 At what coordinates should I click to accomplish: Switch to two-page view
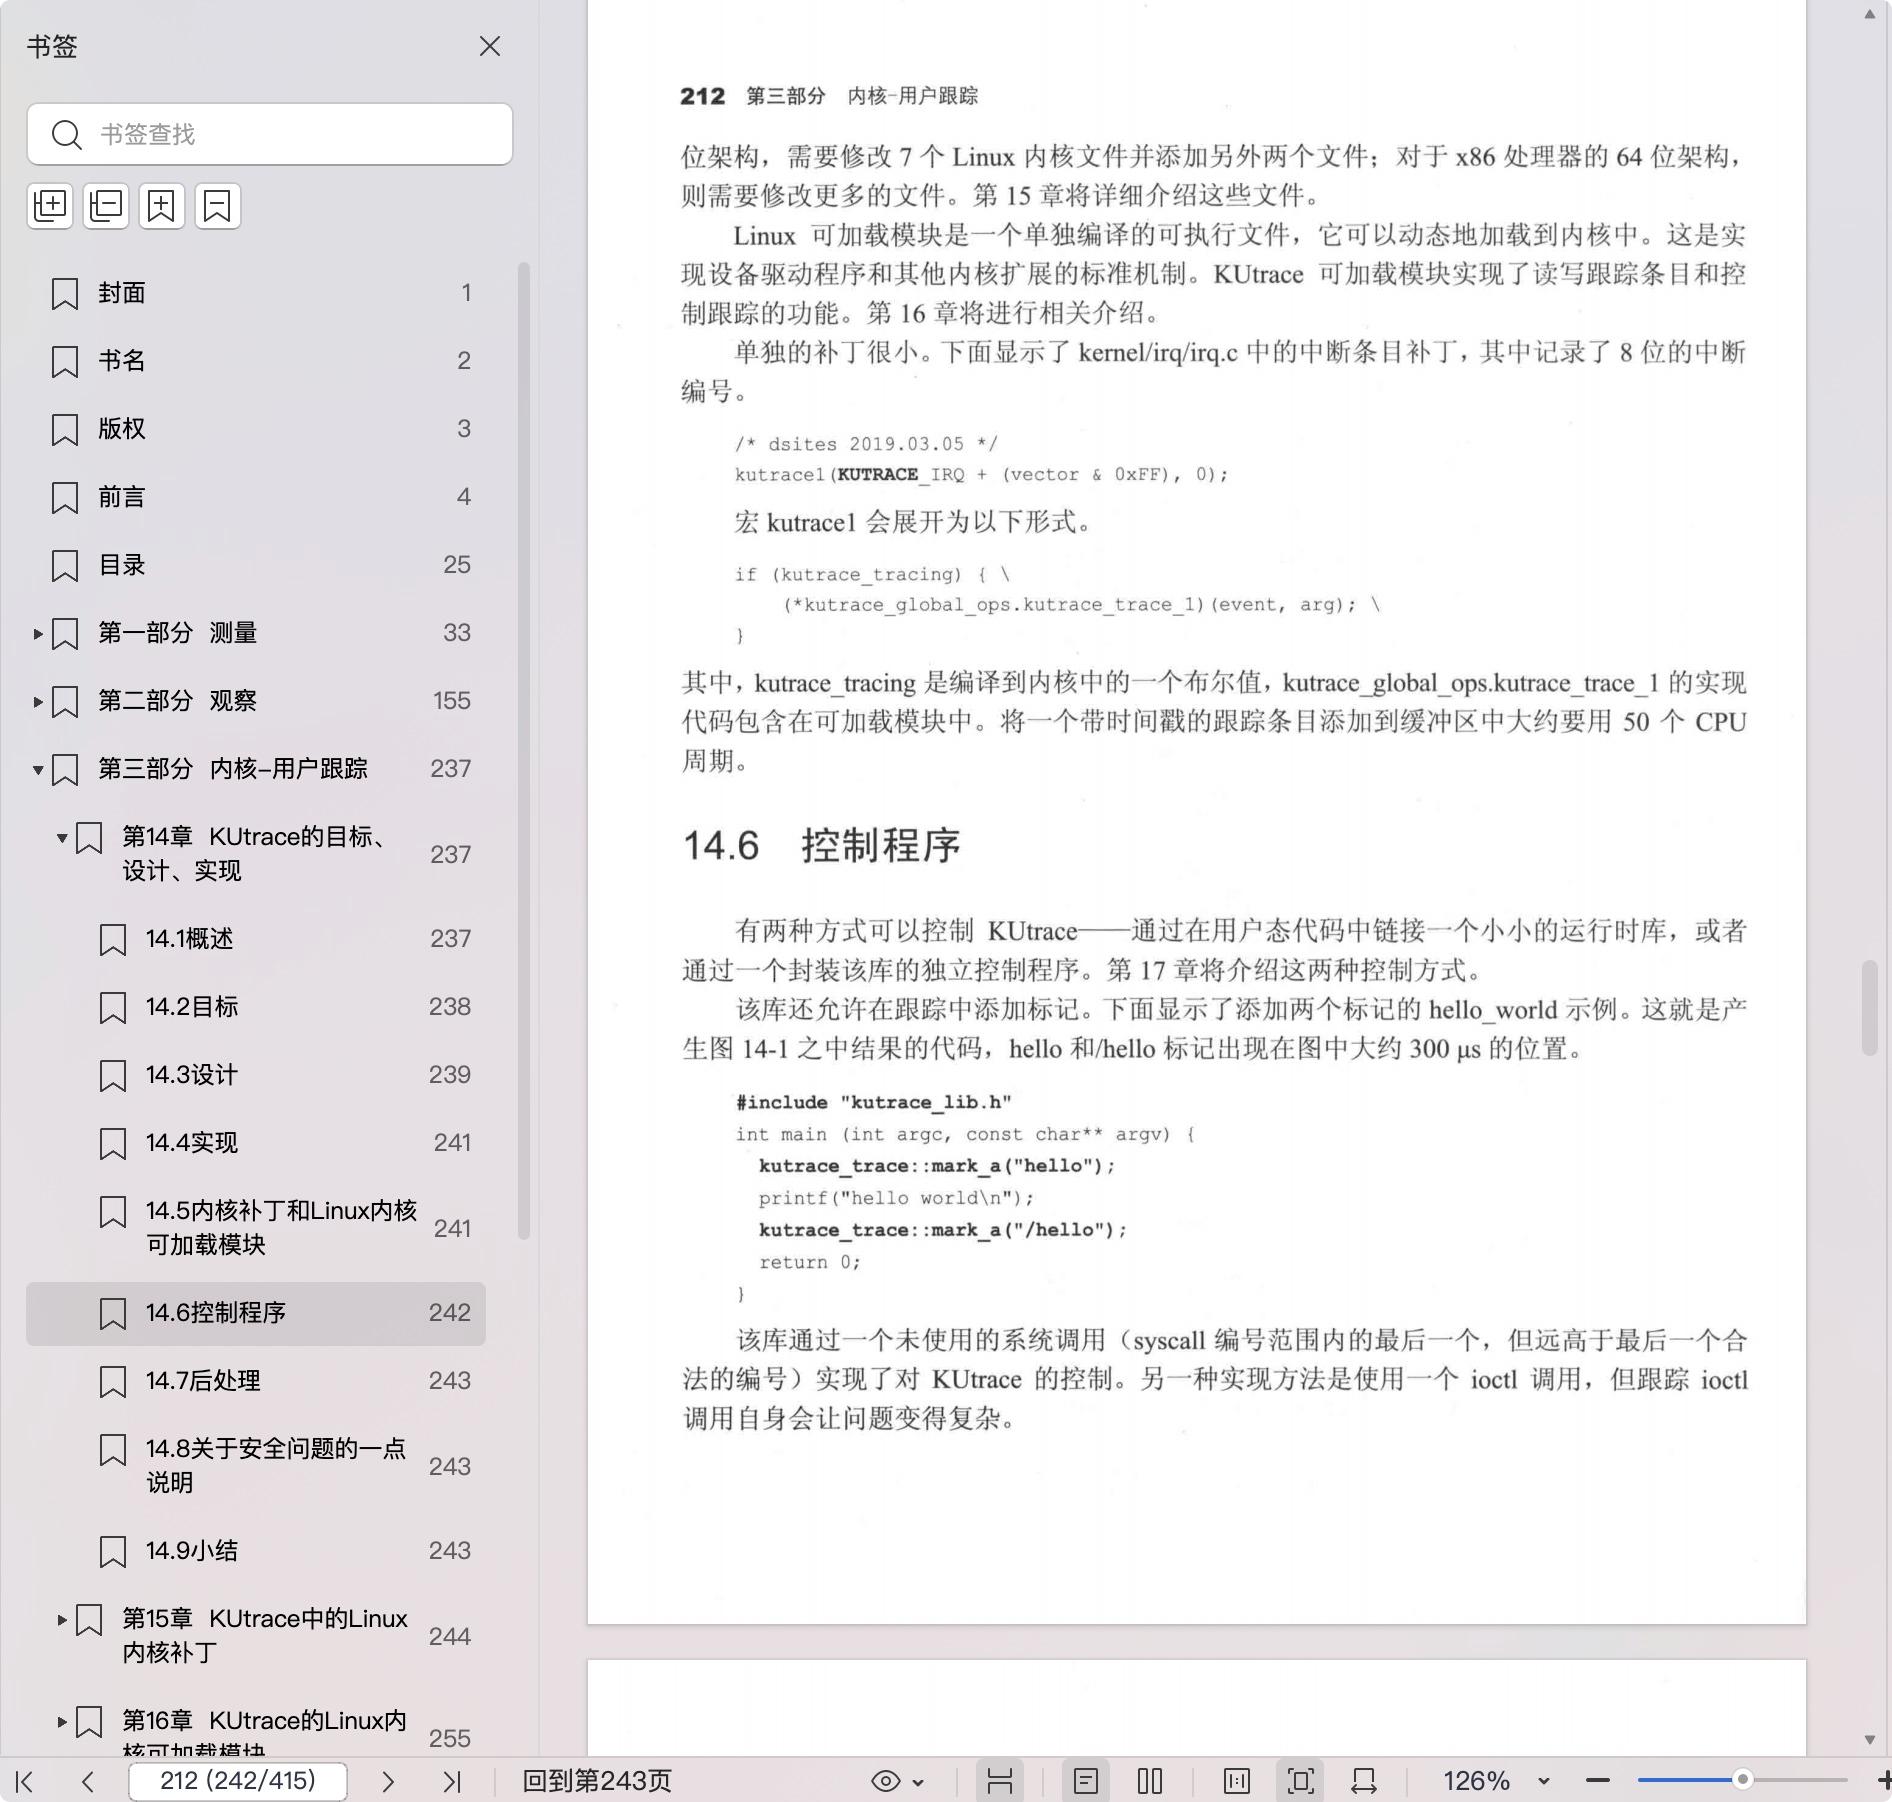[x=1150, y=1781]
